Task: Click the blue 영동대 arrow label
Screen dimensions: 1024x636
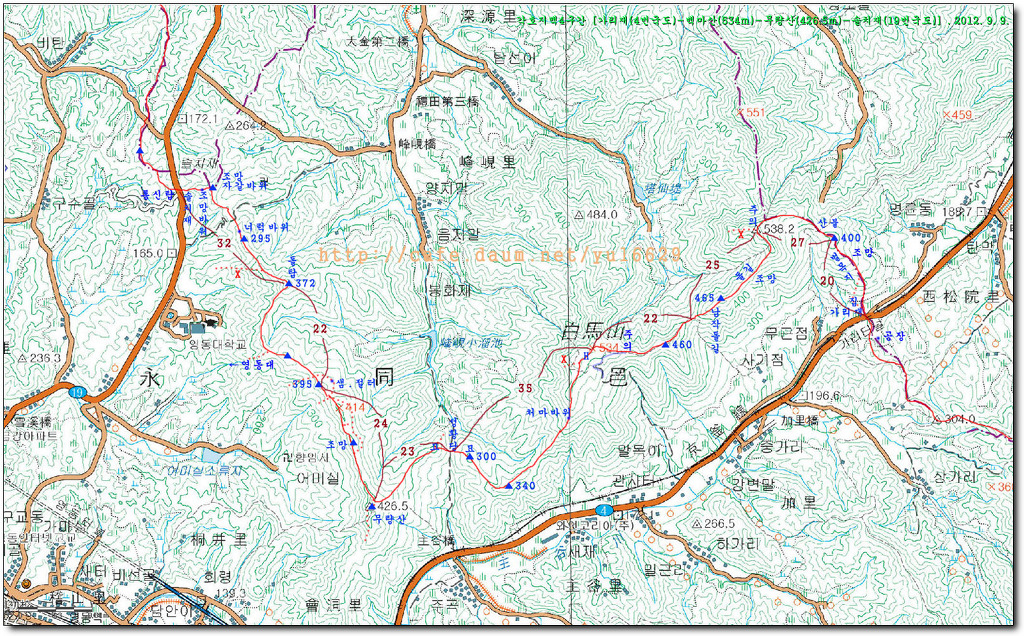Action: coord(252,364)
